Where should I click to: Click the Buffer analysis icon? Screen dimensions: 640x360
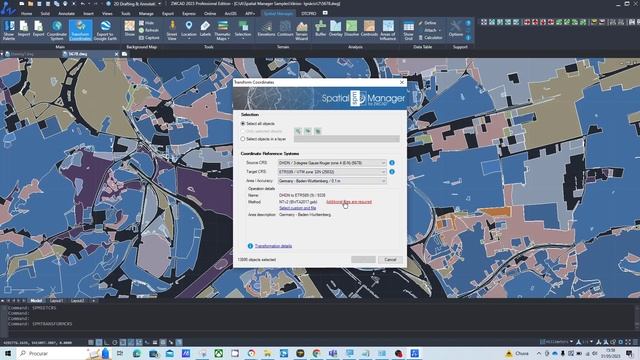tap(320, 29)
